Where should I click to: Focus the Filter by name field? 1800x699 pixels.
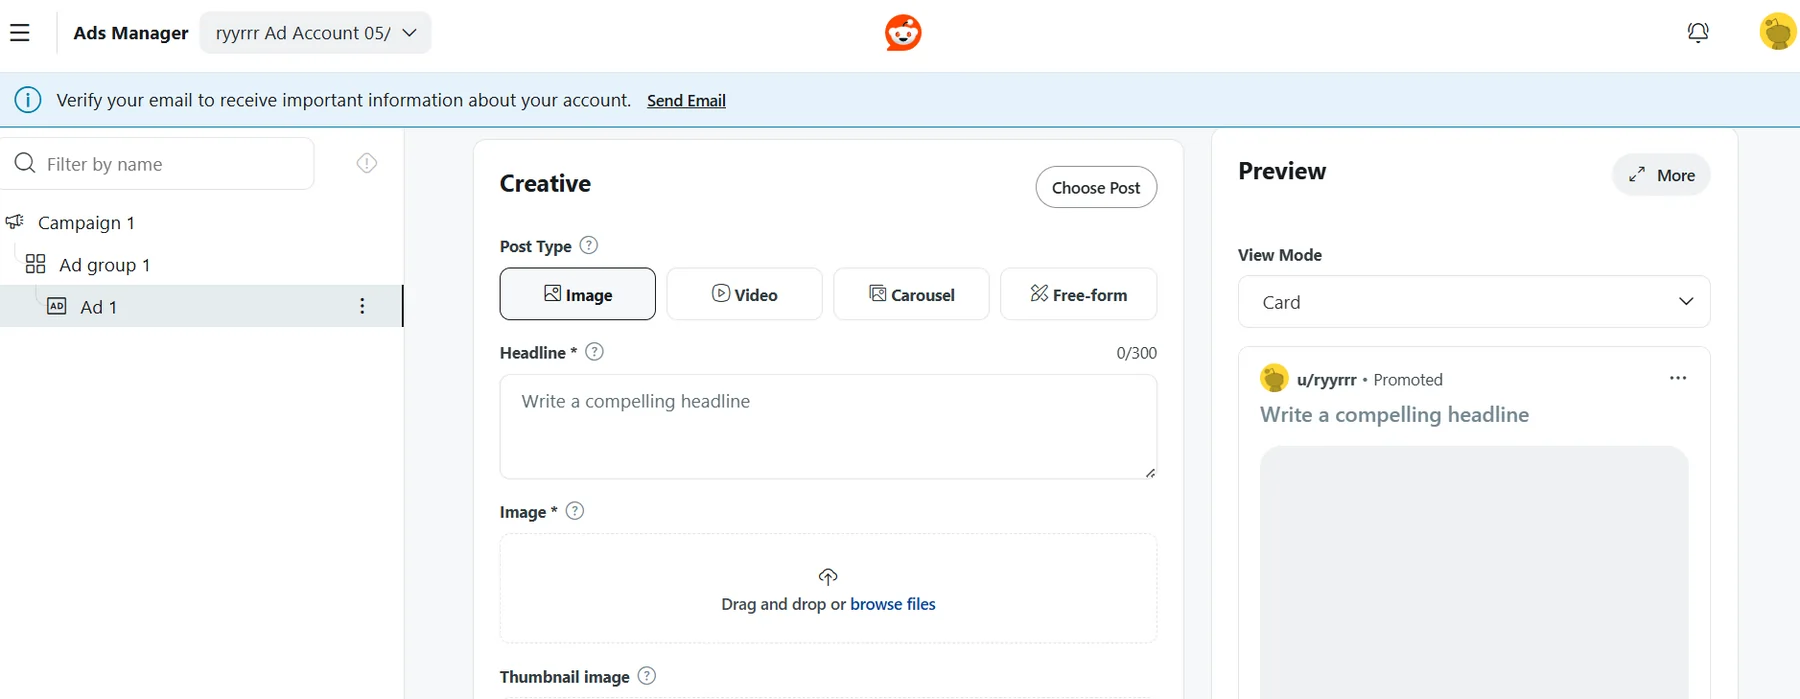click(x=158, y=163)
